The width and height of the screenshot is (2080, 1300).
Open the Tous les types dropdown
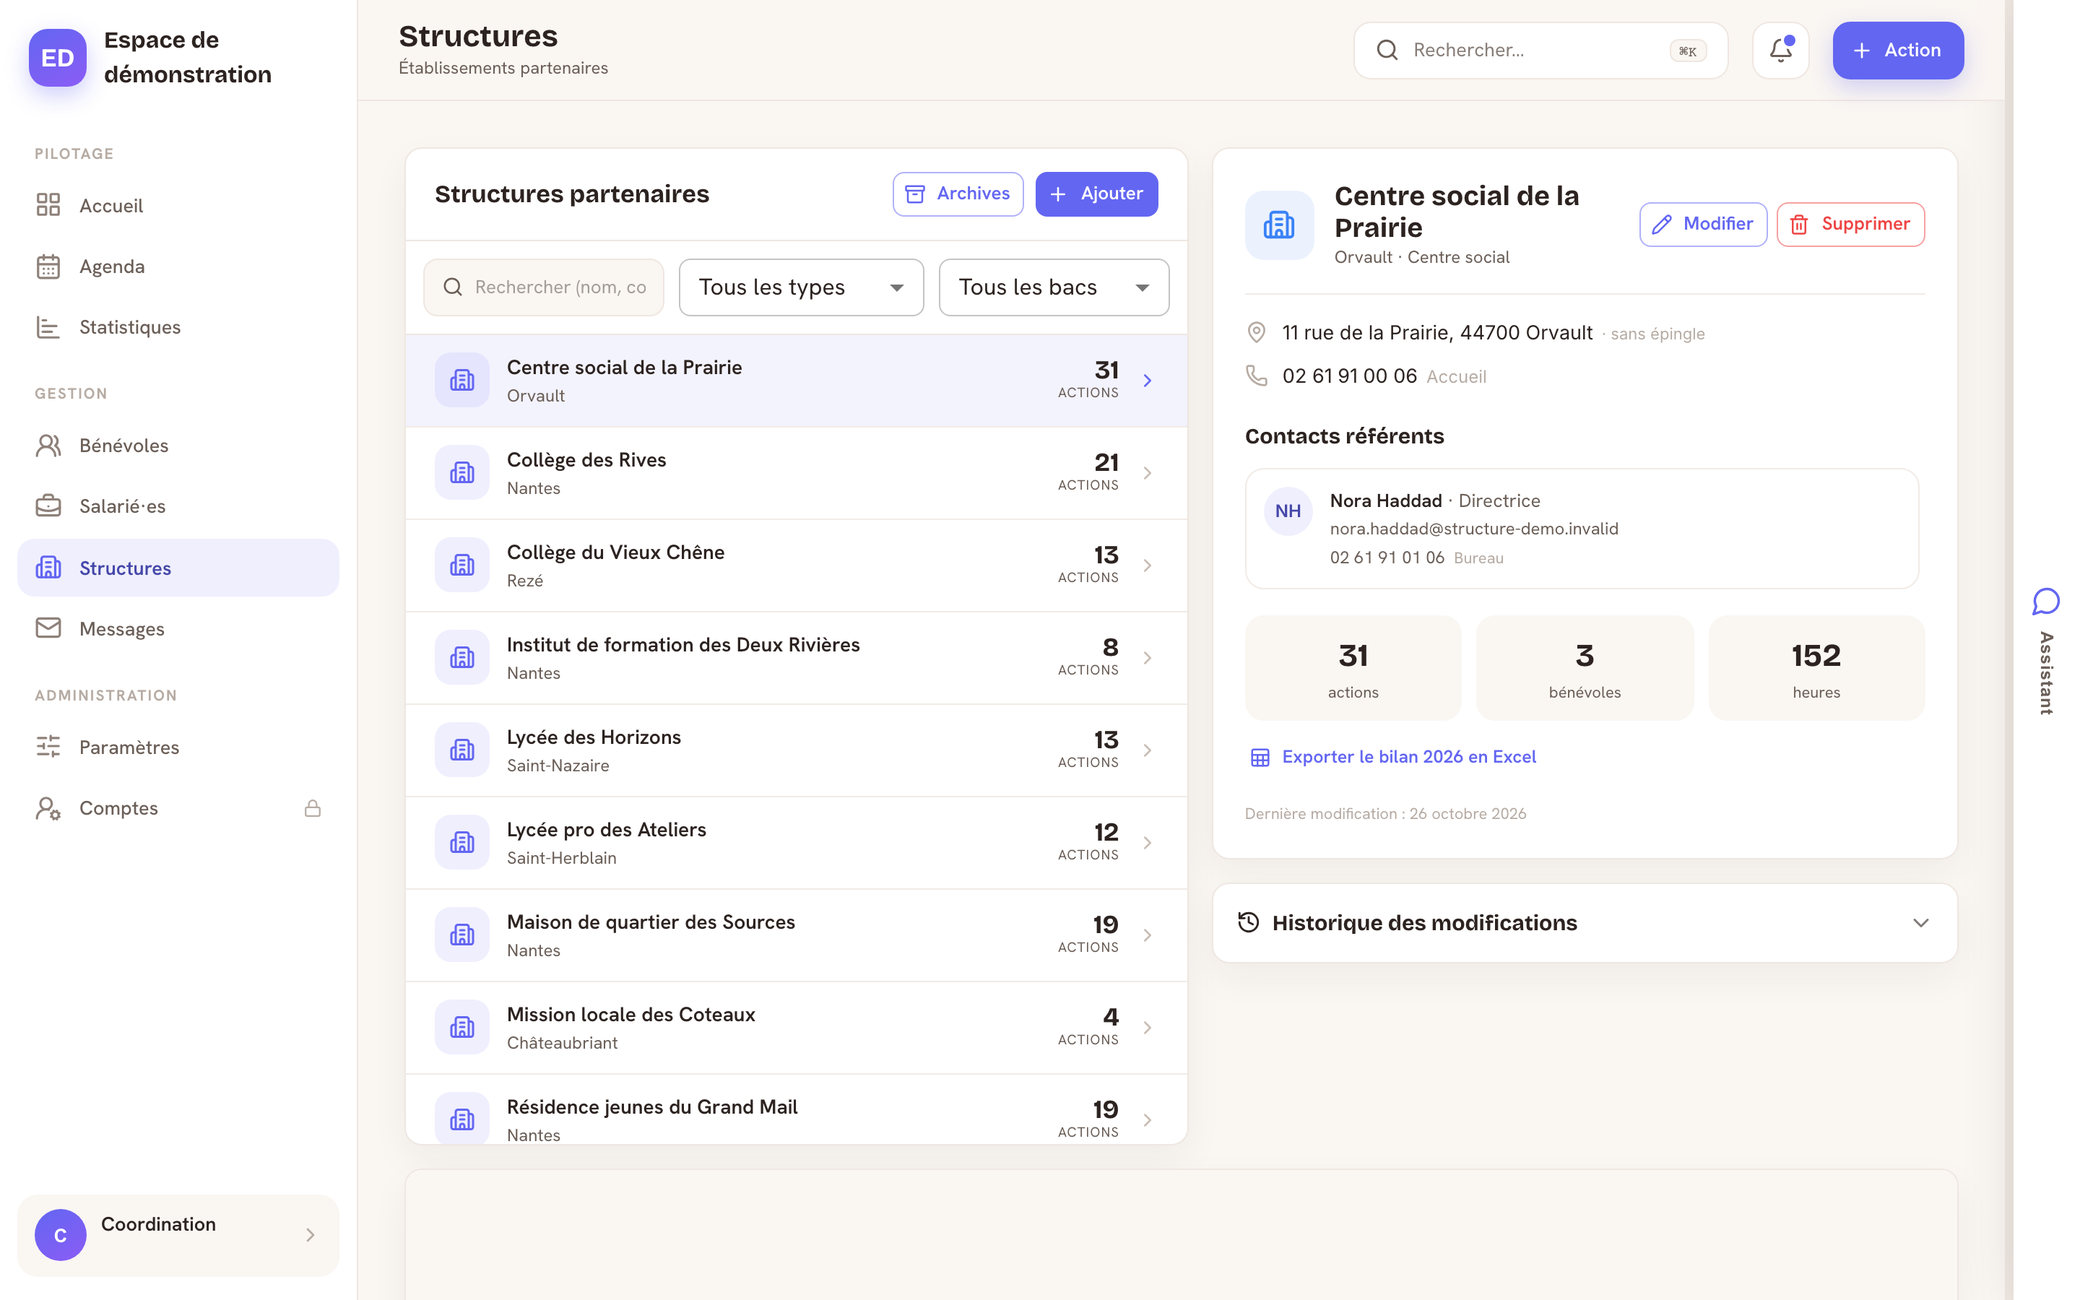[x=801, y=288]
